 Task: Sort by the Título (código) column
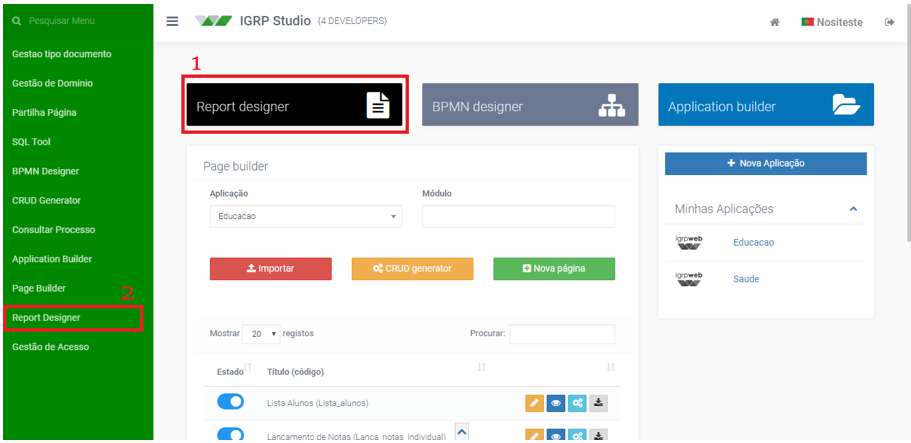click(482, 367)
